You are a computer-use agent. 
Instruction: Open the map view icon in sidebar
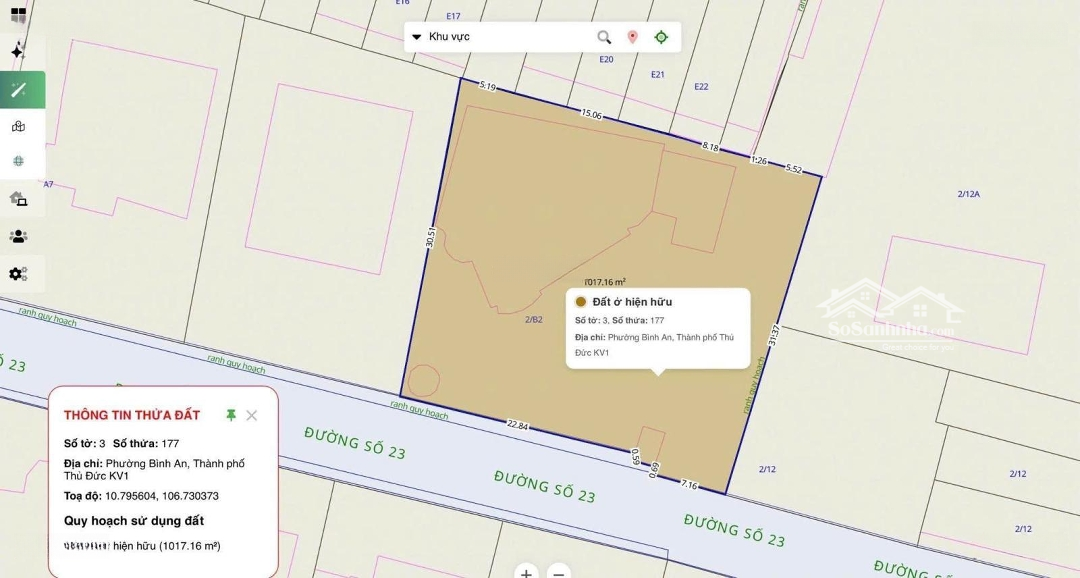[18, 126]
